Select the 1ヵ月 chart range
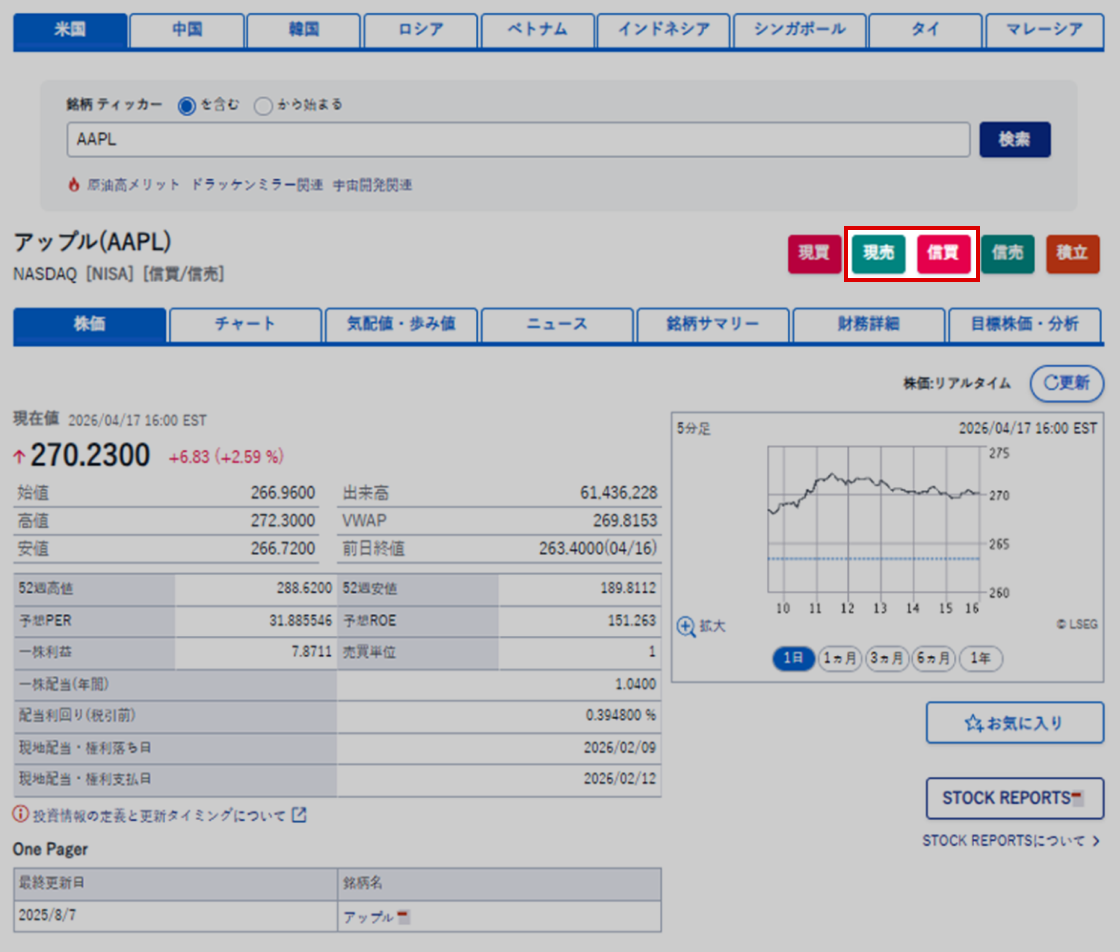1120x952 pixels. pyautogui.click(x=839, y=658)
